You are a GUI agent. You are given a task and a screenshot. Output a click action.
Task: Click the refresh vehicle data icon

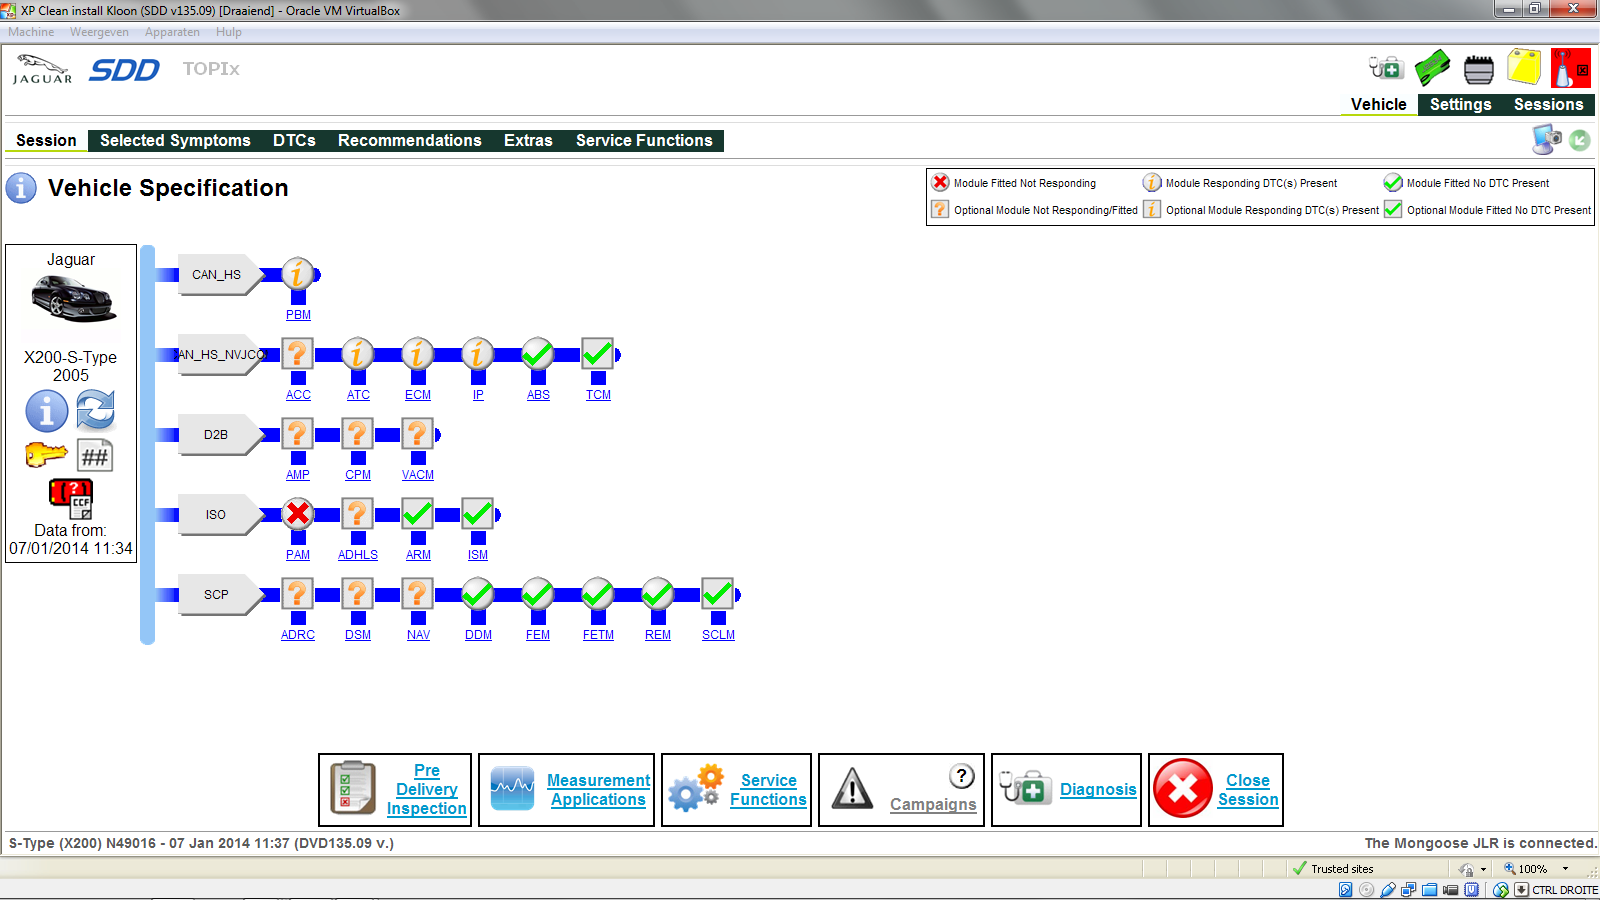click(96, 410)
